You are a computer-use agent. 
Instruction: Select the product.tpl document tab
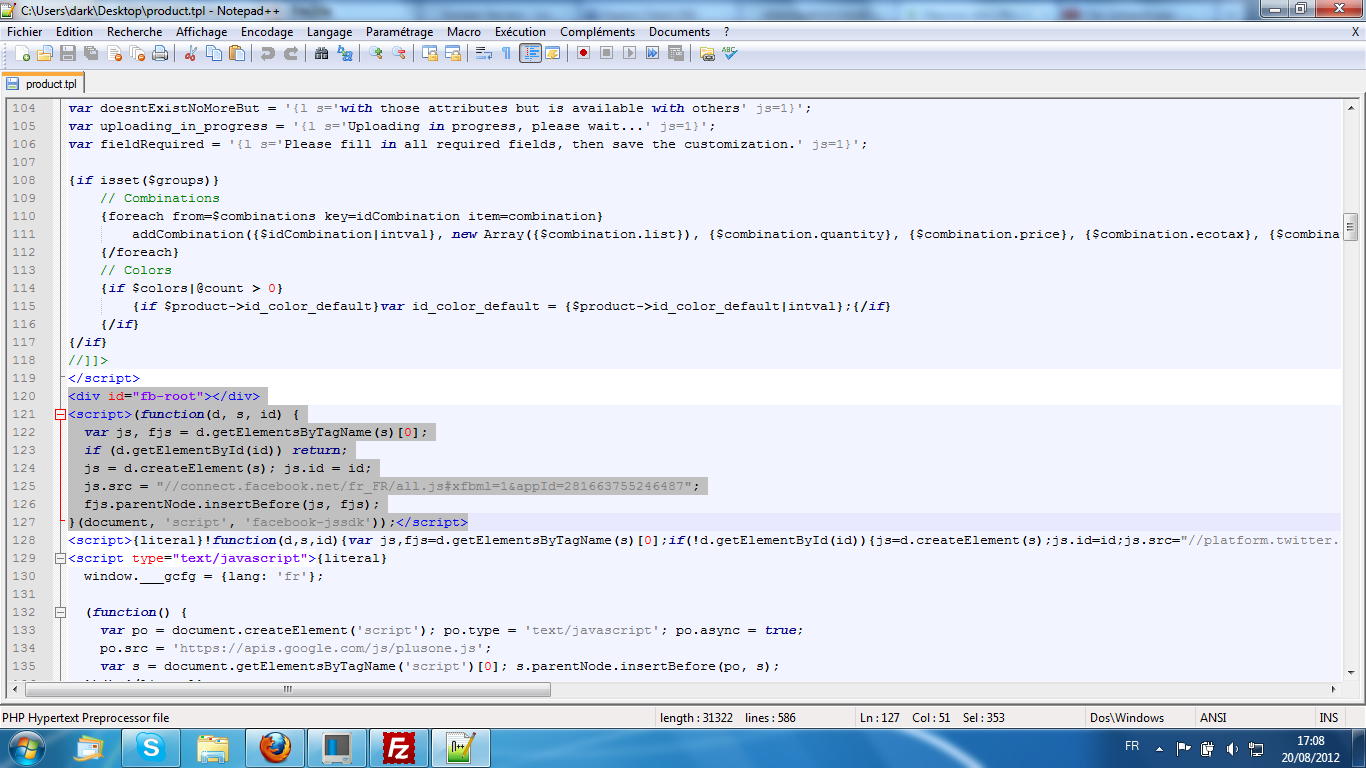click(x=43, y=83)
